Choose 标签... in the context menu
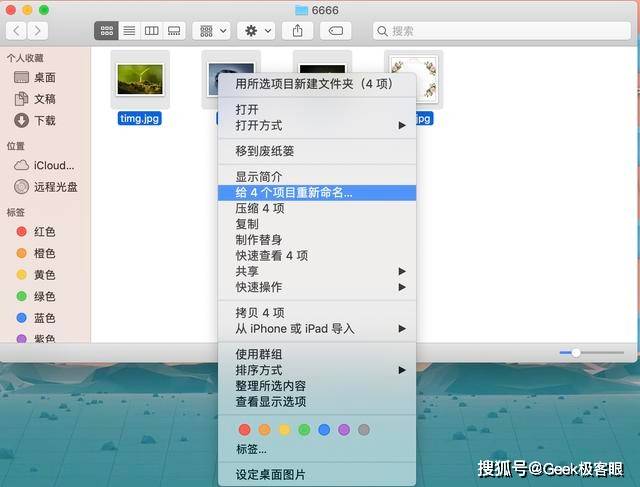This screenshot has width=640, height=487. (x=317, y=449)
